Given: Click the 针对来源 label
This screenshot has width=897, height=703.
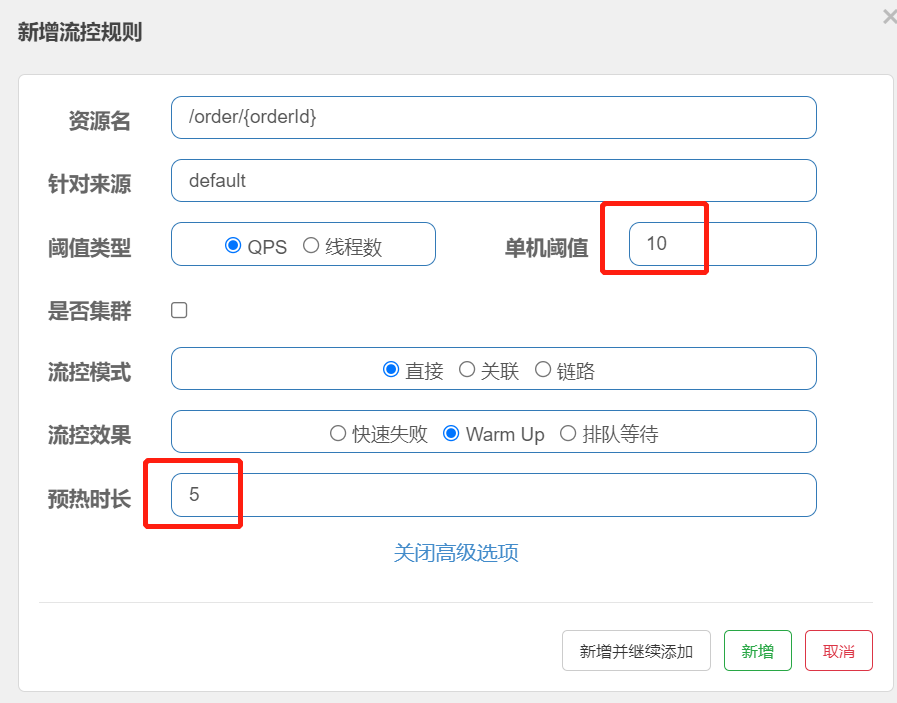Looking at the screenshot, I should point(89,184).
